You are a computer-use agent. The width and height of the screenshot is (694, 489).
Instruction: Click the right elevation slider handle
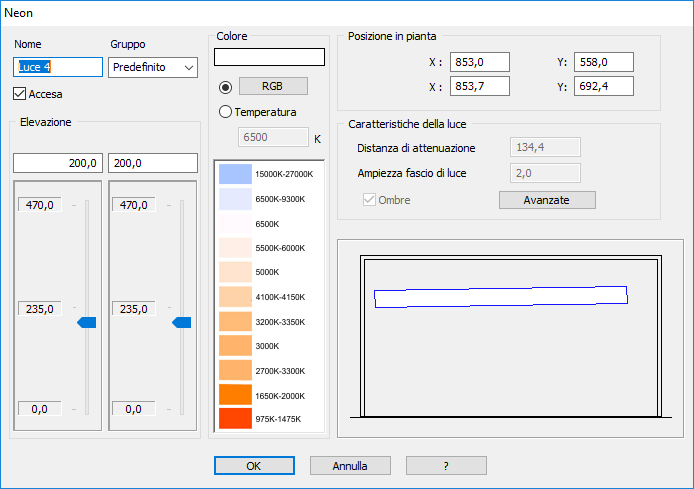181,323
